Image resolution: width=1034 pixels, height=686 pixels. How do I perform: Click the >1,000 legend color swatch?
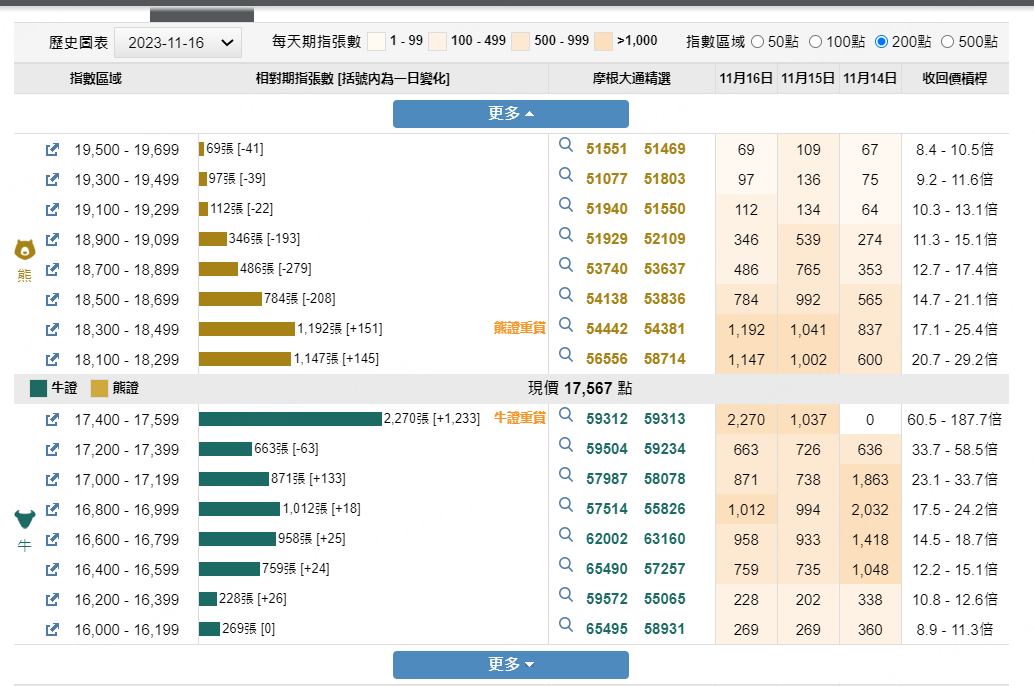point(603,42)
